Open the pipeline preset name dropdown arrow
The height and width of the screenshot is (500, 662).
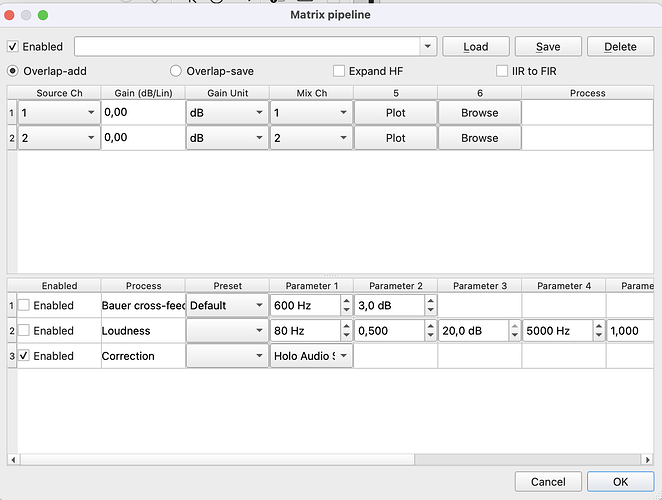[x=428, y=46]
